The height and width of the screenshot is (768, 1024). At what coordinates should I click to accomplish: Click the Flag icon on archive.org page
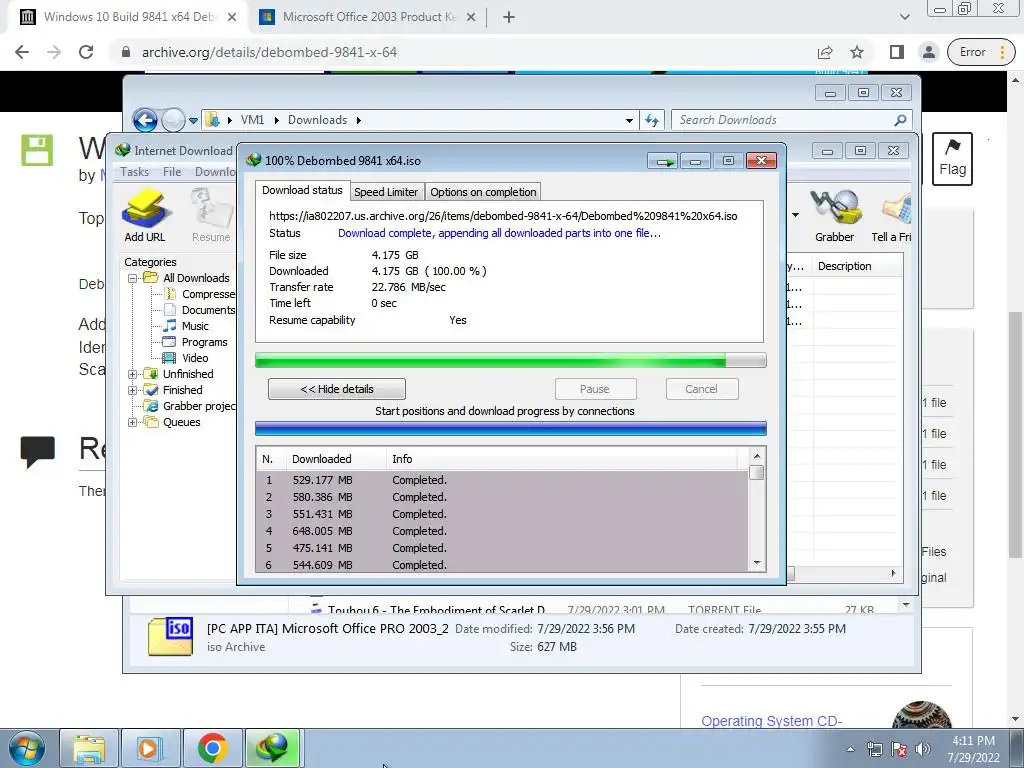click(952, 159)
